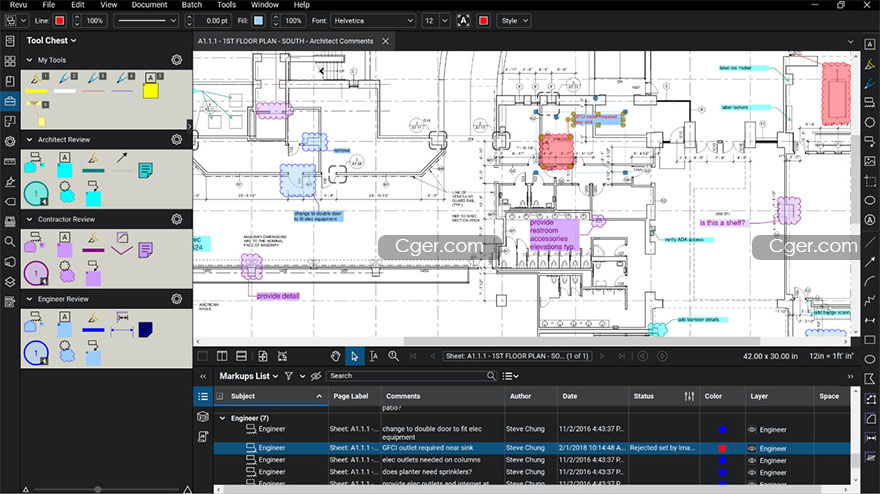Open the Batch menu
The width and height of the screenshot is (880, 494).
pos(191,4)
